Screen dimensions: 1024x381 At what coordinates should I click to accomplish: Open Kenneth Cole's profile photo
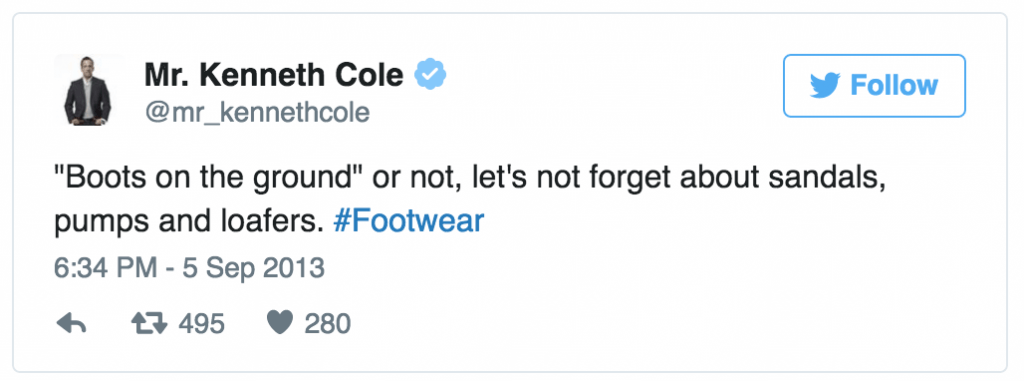[88, 90]
